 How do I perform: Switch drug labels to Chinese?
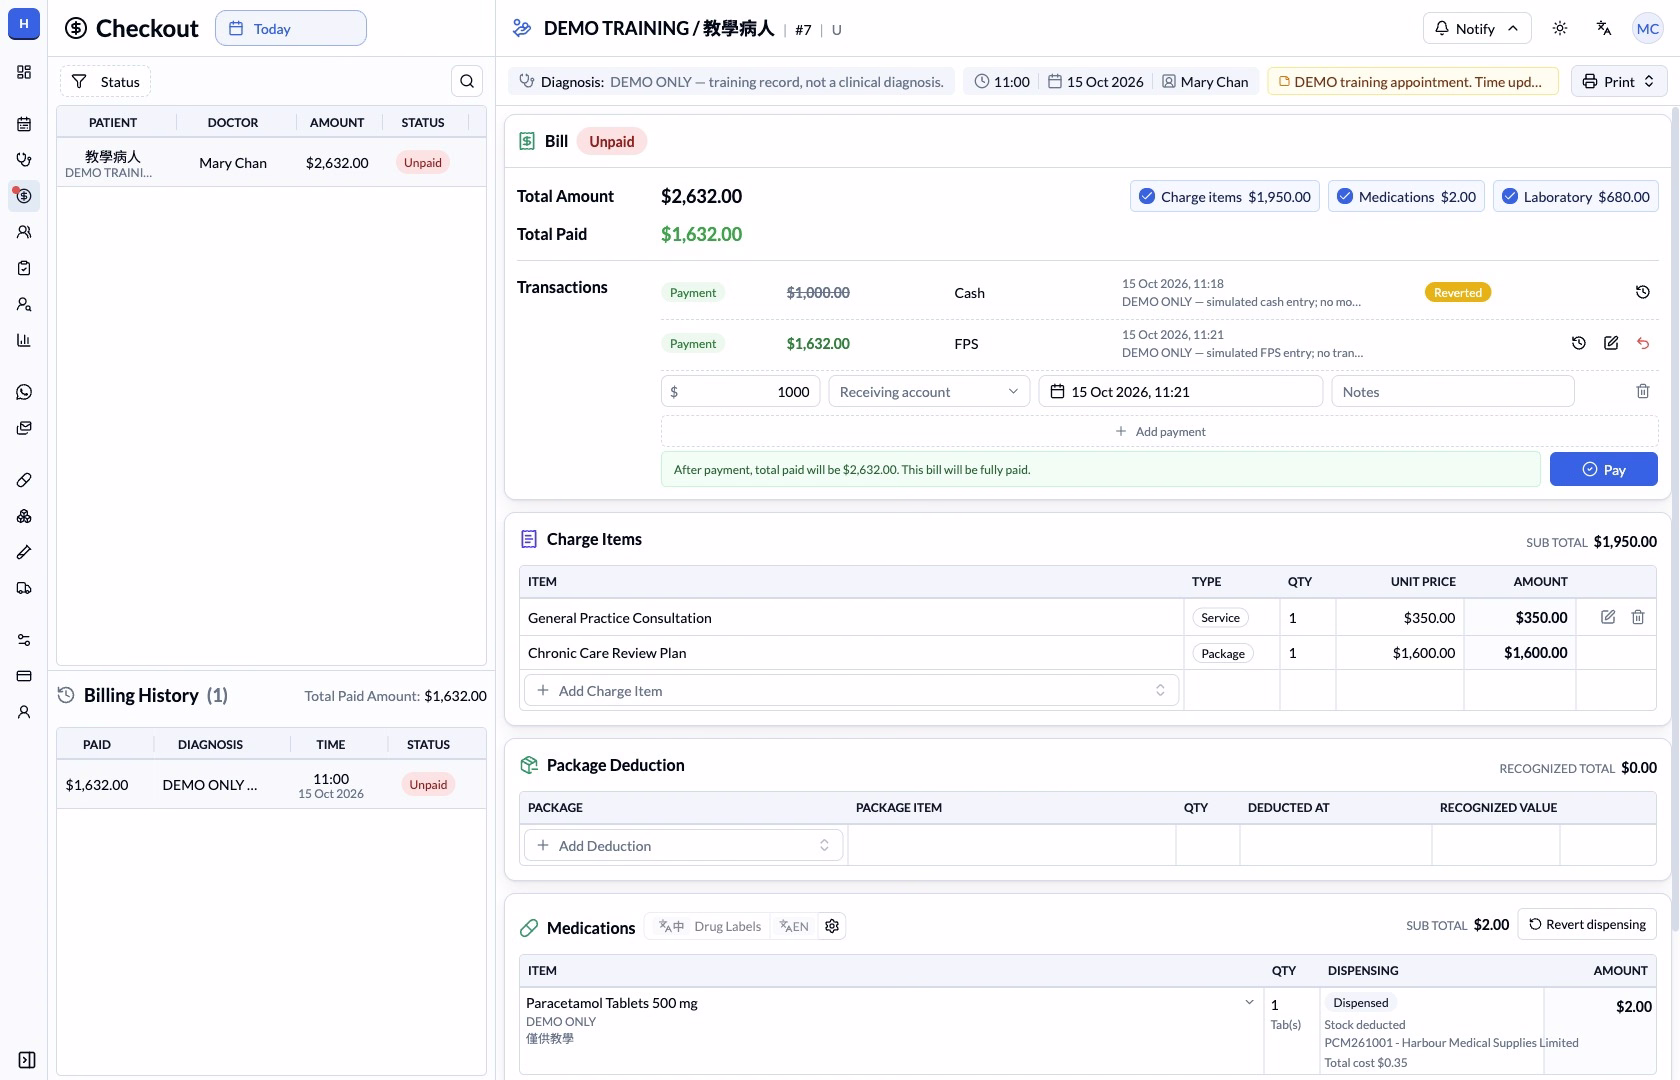[x=671, y=926]
